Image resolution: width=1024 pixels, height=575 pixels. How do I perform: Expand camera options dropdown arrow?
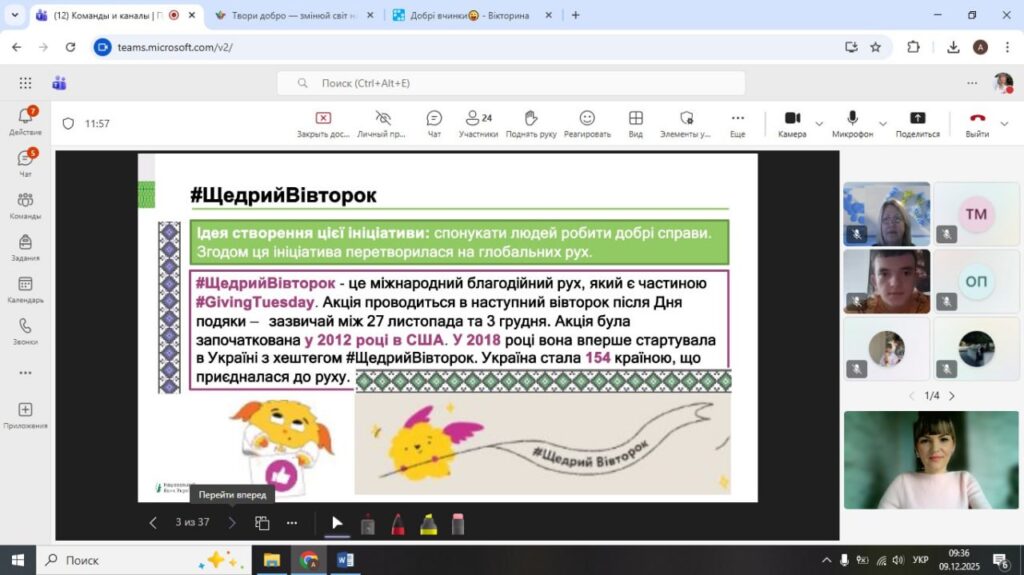coord(819,124)
